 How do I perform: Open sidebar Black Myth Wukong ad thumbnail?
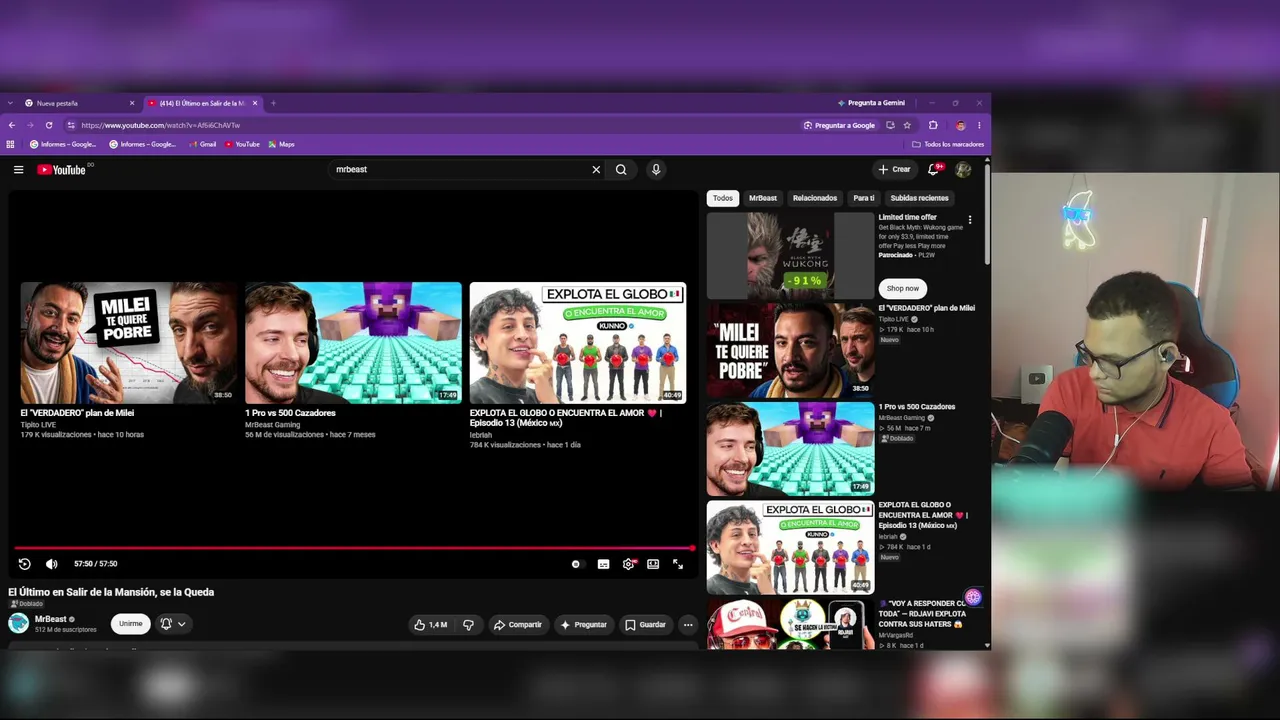790,256
